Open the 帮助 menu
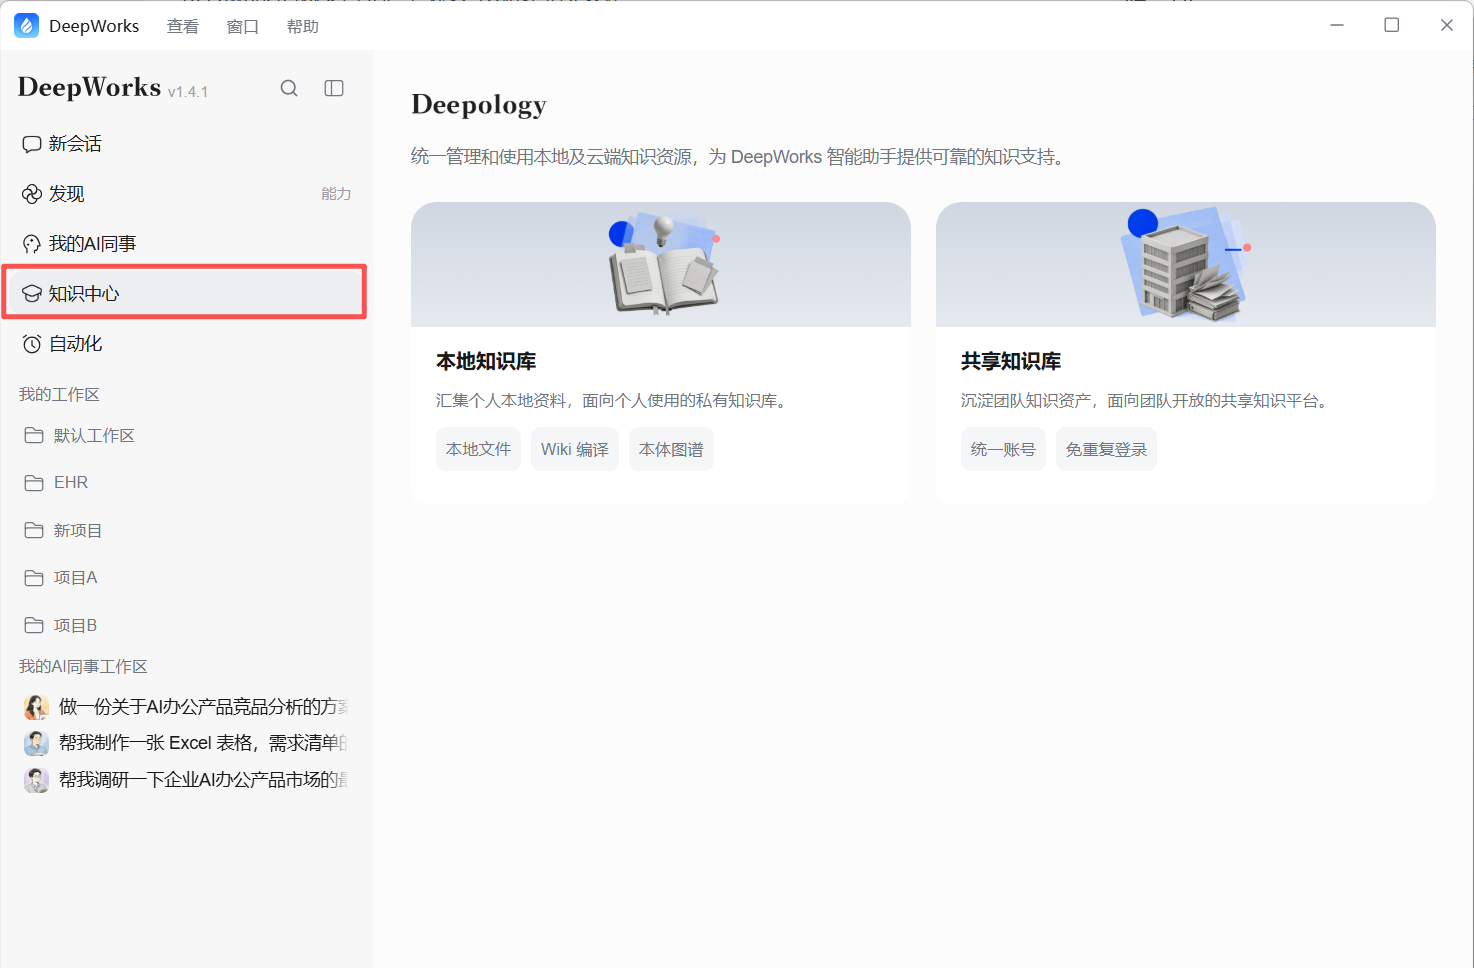The image size is (1474, 968). (303, 26)
